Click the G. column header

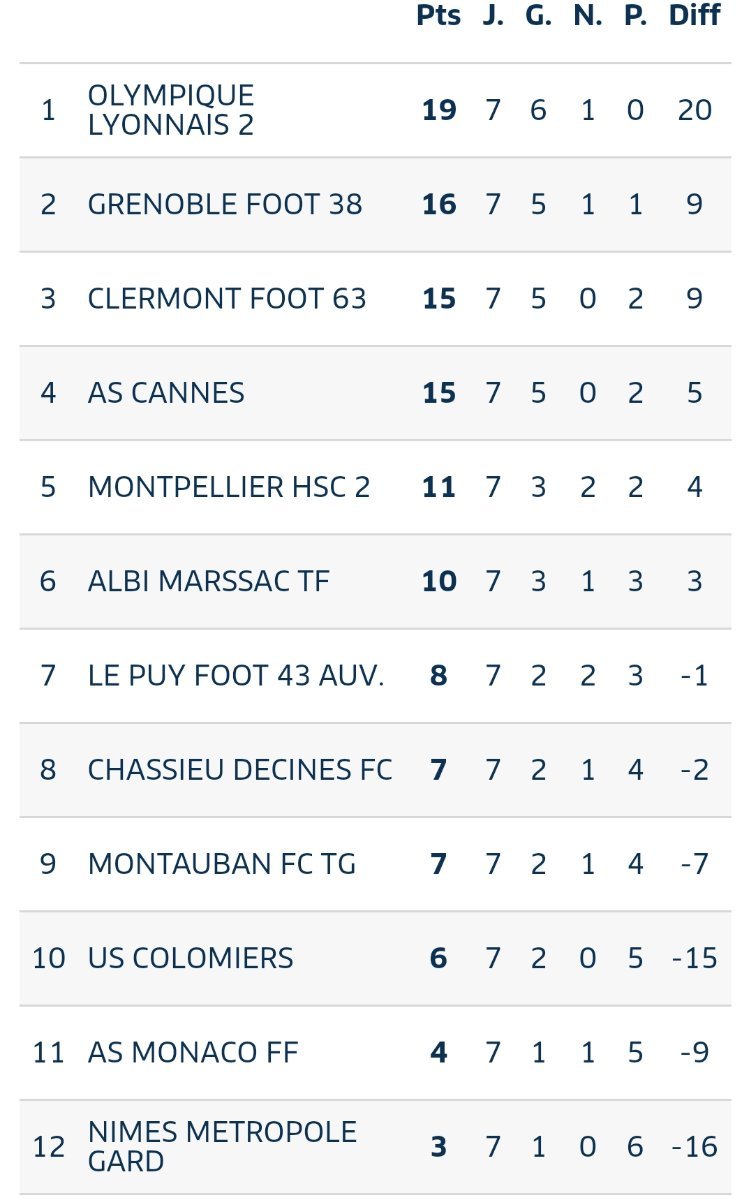point(539,16)
